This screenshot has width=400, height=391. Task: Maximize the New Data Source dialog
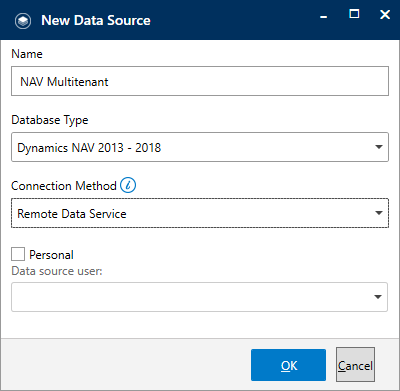pos(354,14)
